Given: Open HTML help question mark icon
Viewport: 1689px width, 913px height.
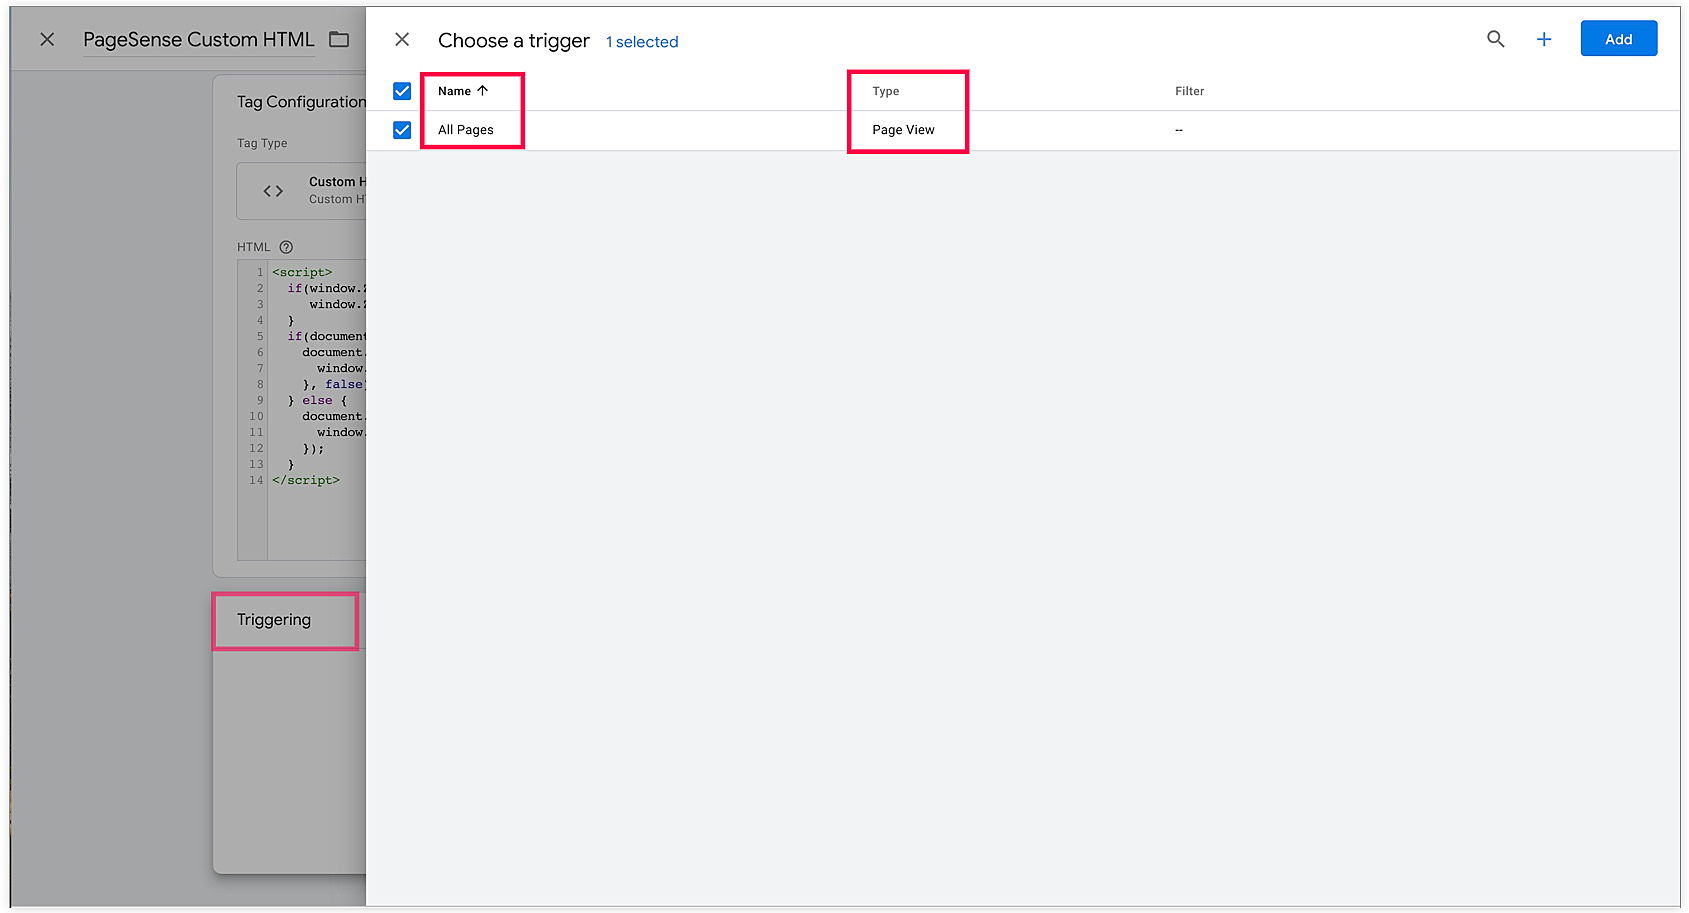Looking at the screenshot, I should (x=286, y=247).
